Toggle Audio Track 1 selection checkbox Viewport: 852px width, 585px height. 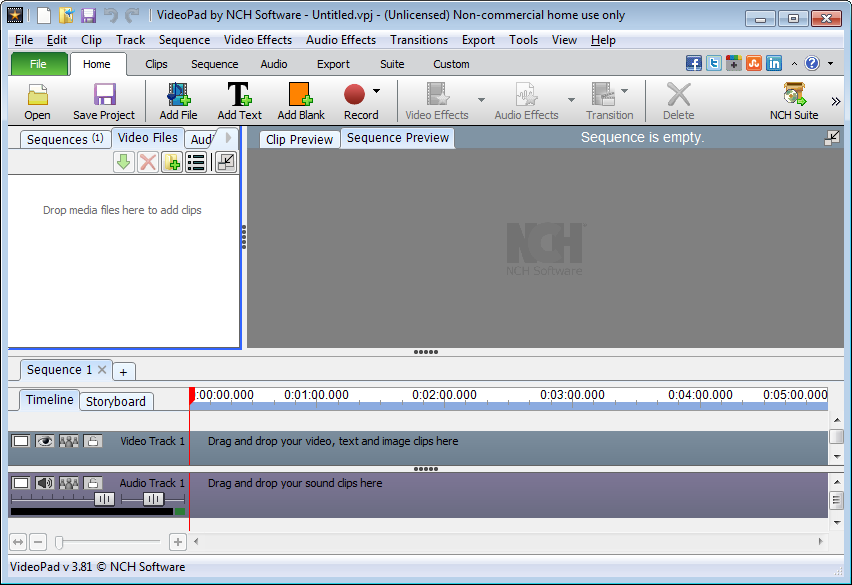[x=21, y=483]
